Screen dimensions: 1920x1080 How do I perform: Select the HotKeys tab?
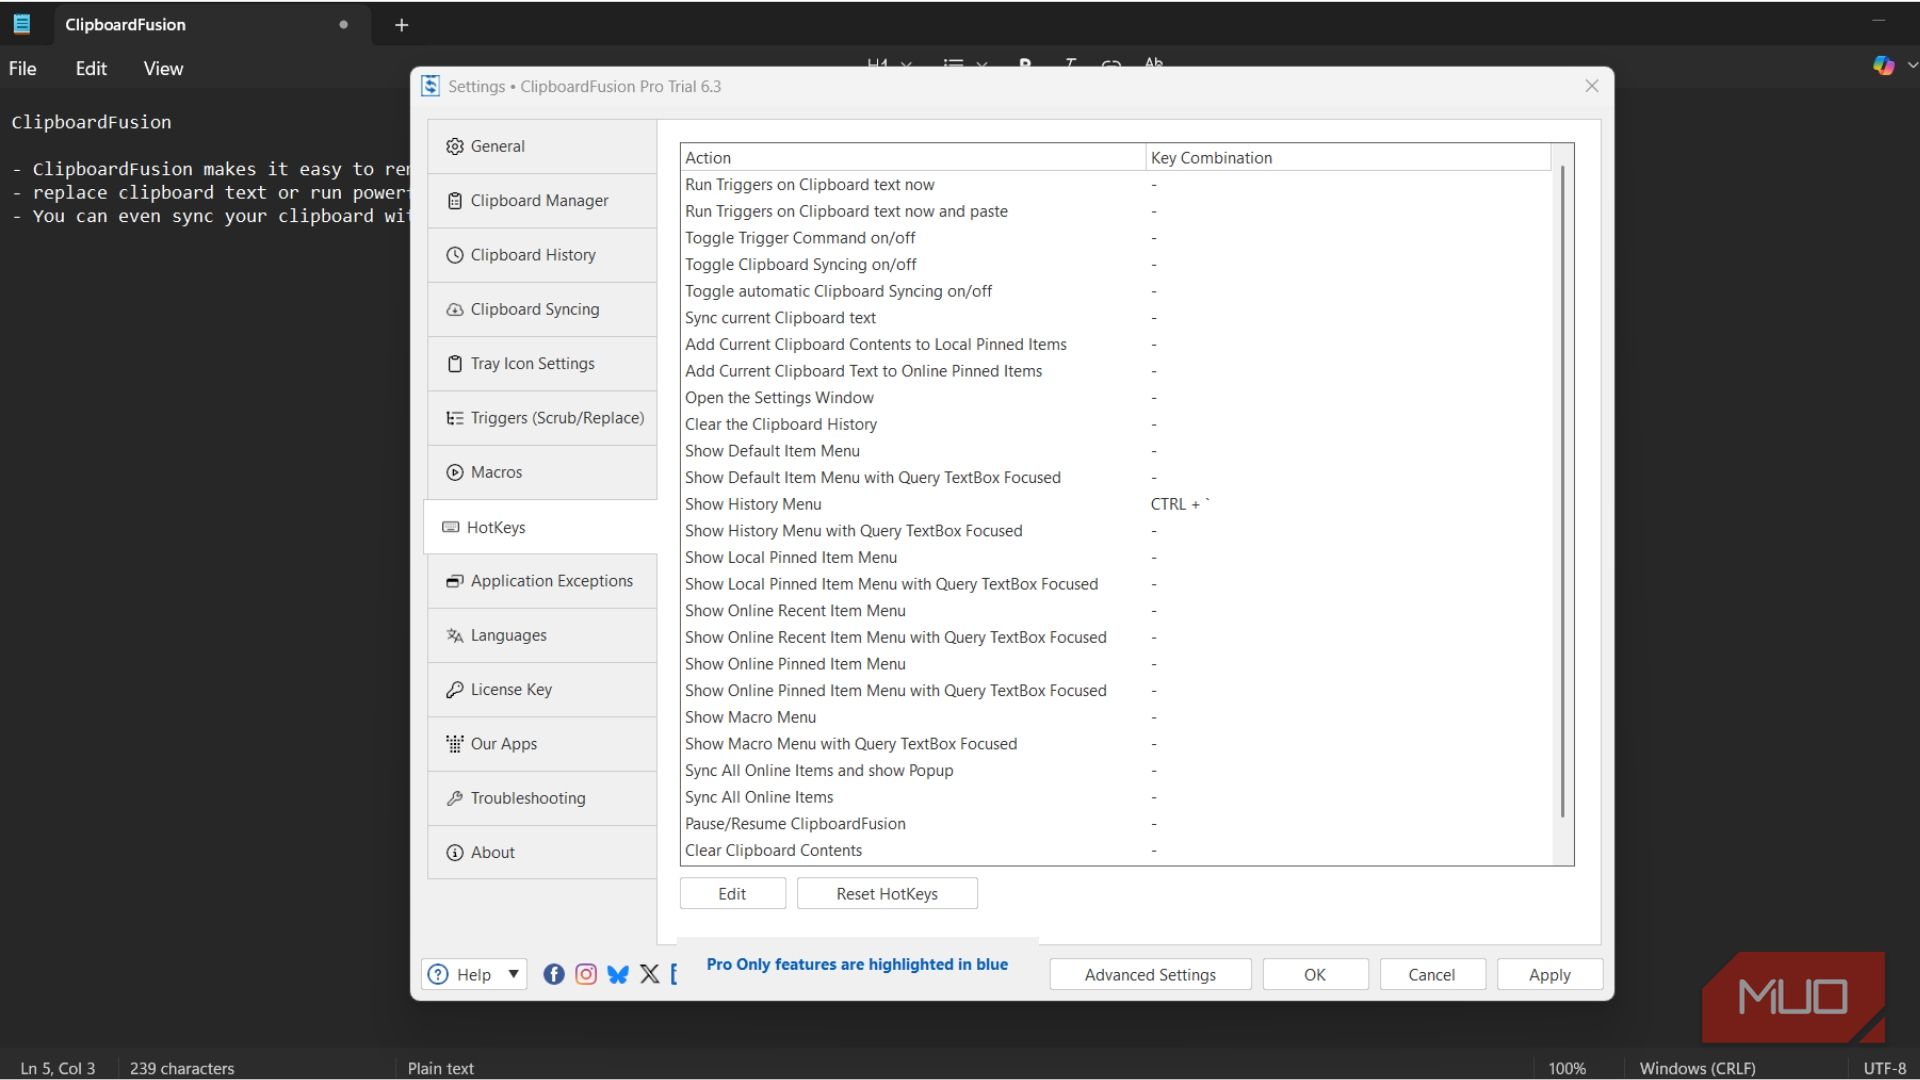[x=541, y=527]
